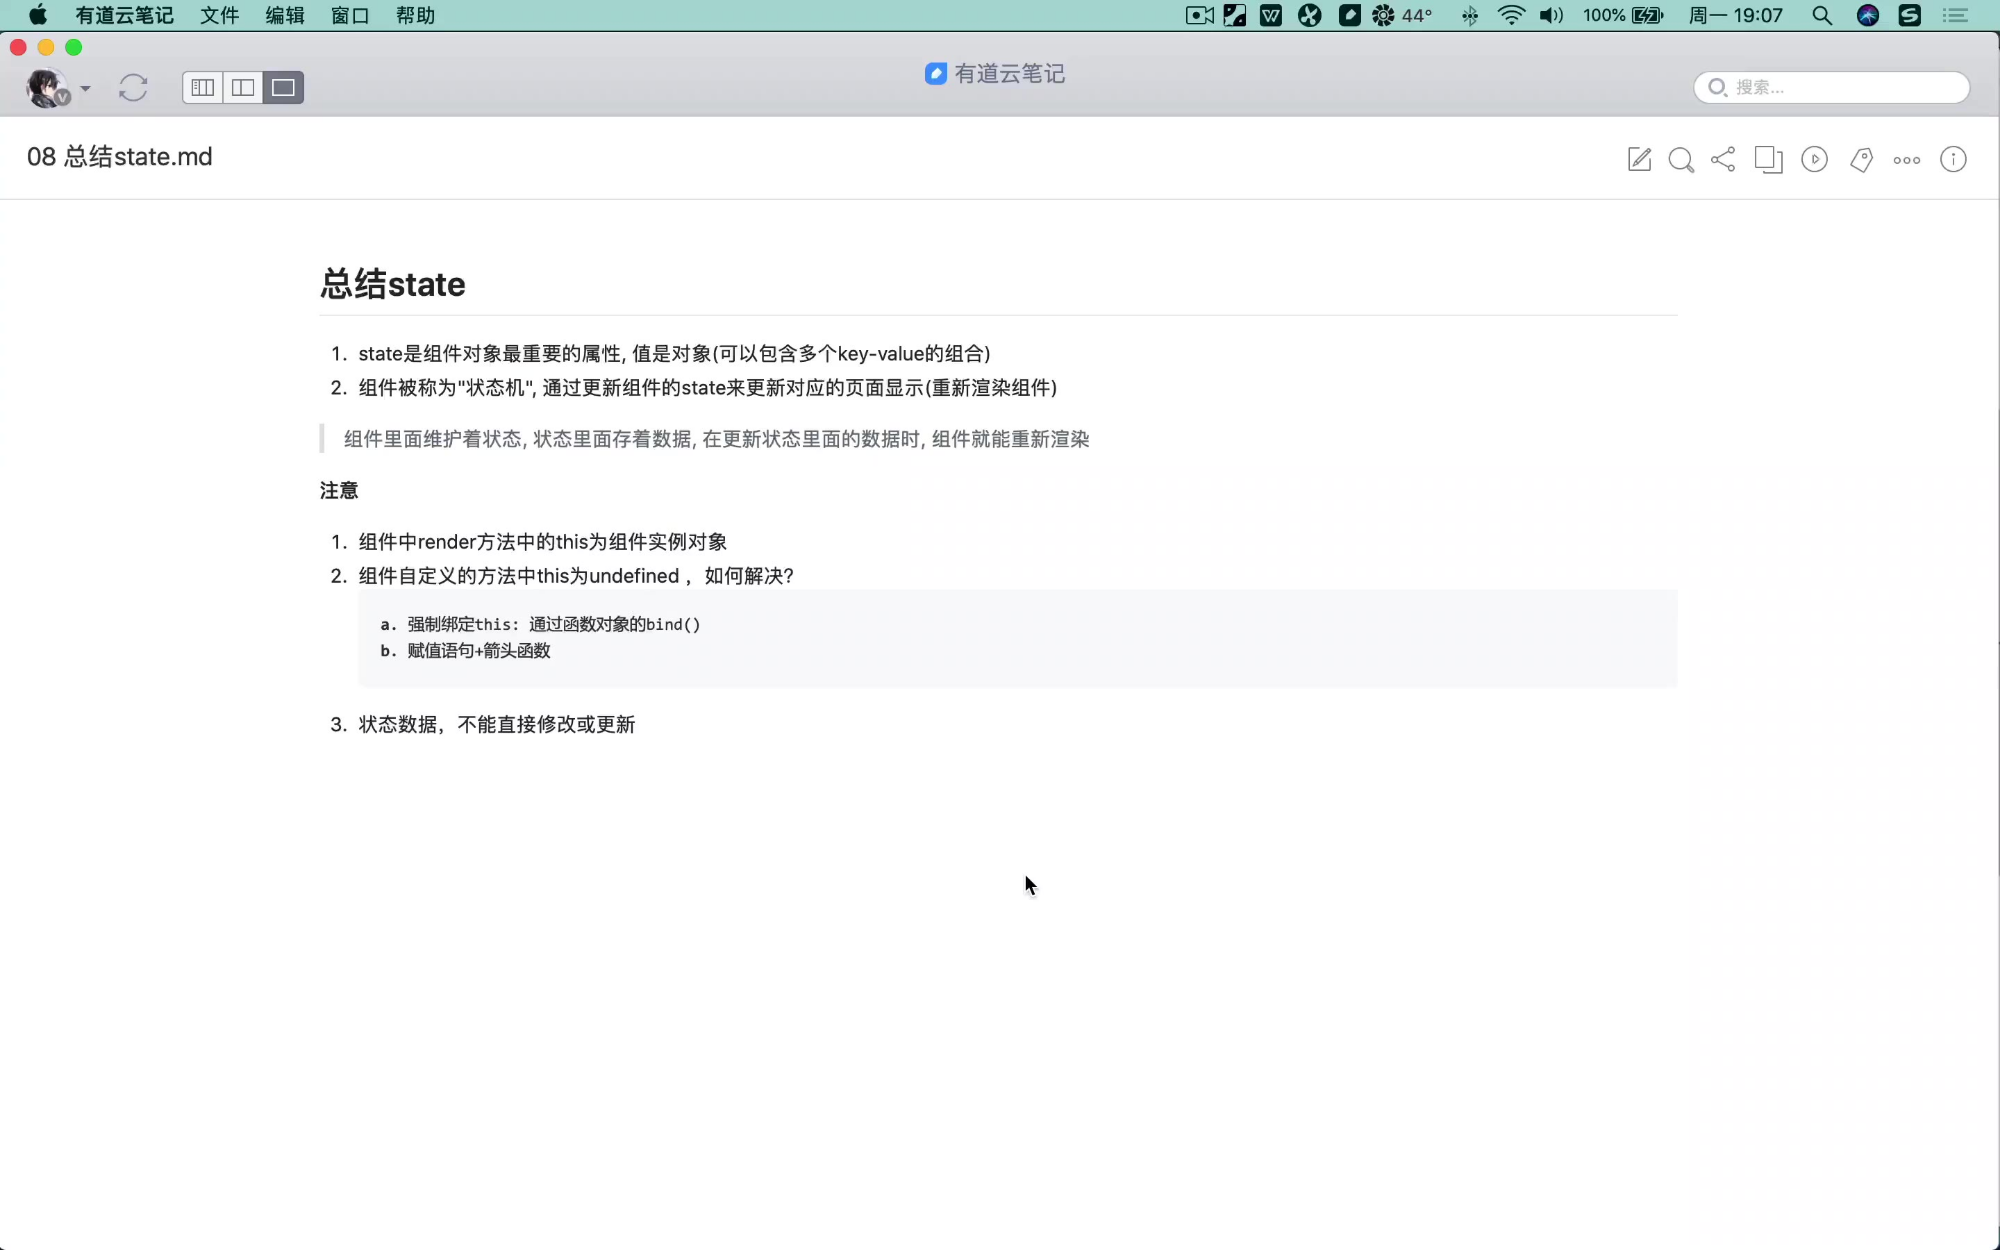Switch to three-column layout view

tap(203, 88)
